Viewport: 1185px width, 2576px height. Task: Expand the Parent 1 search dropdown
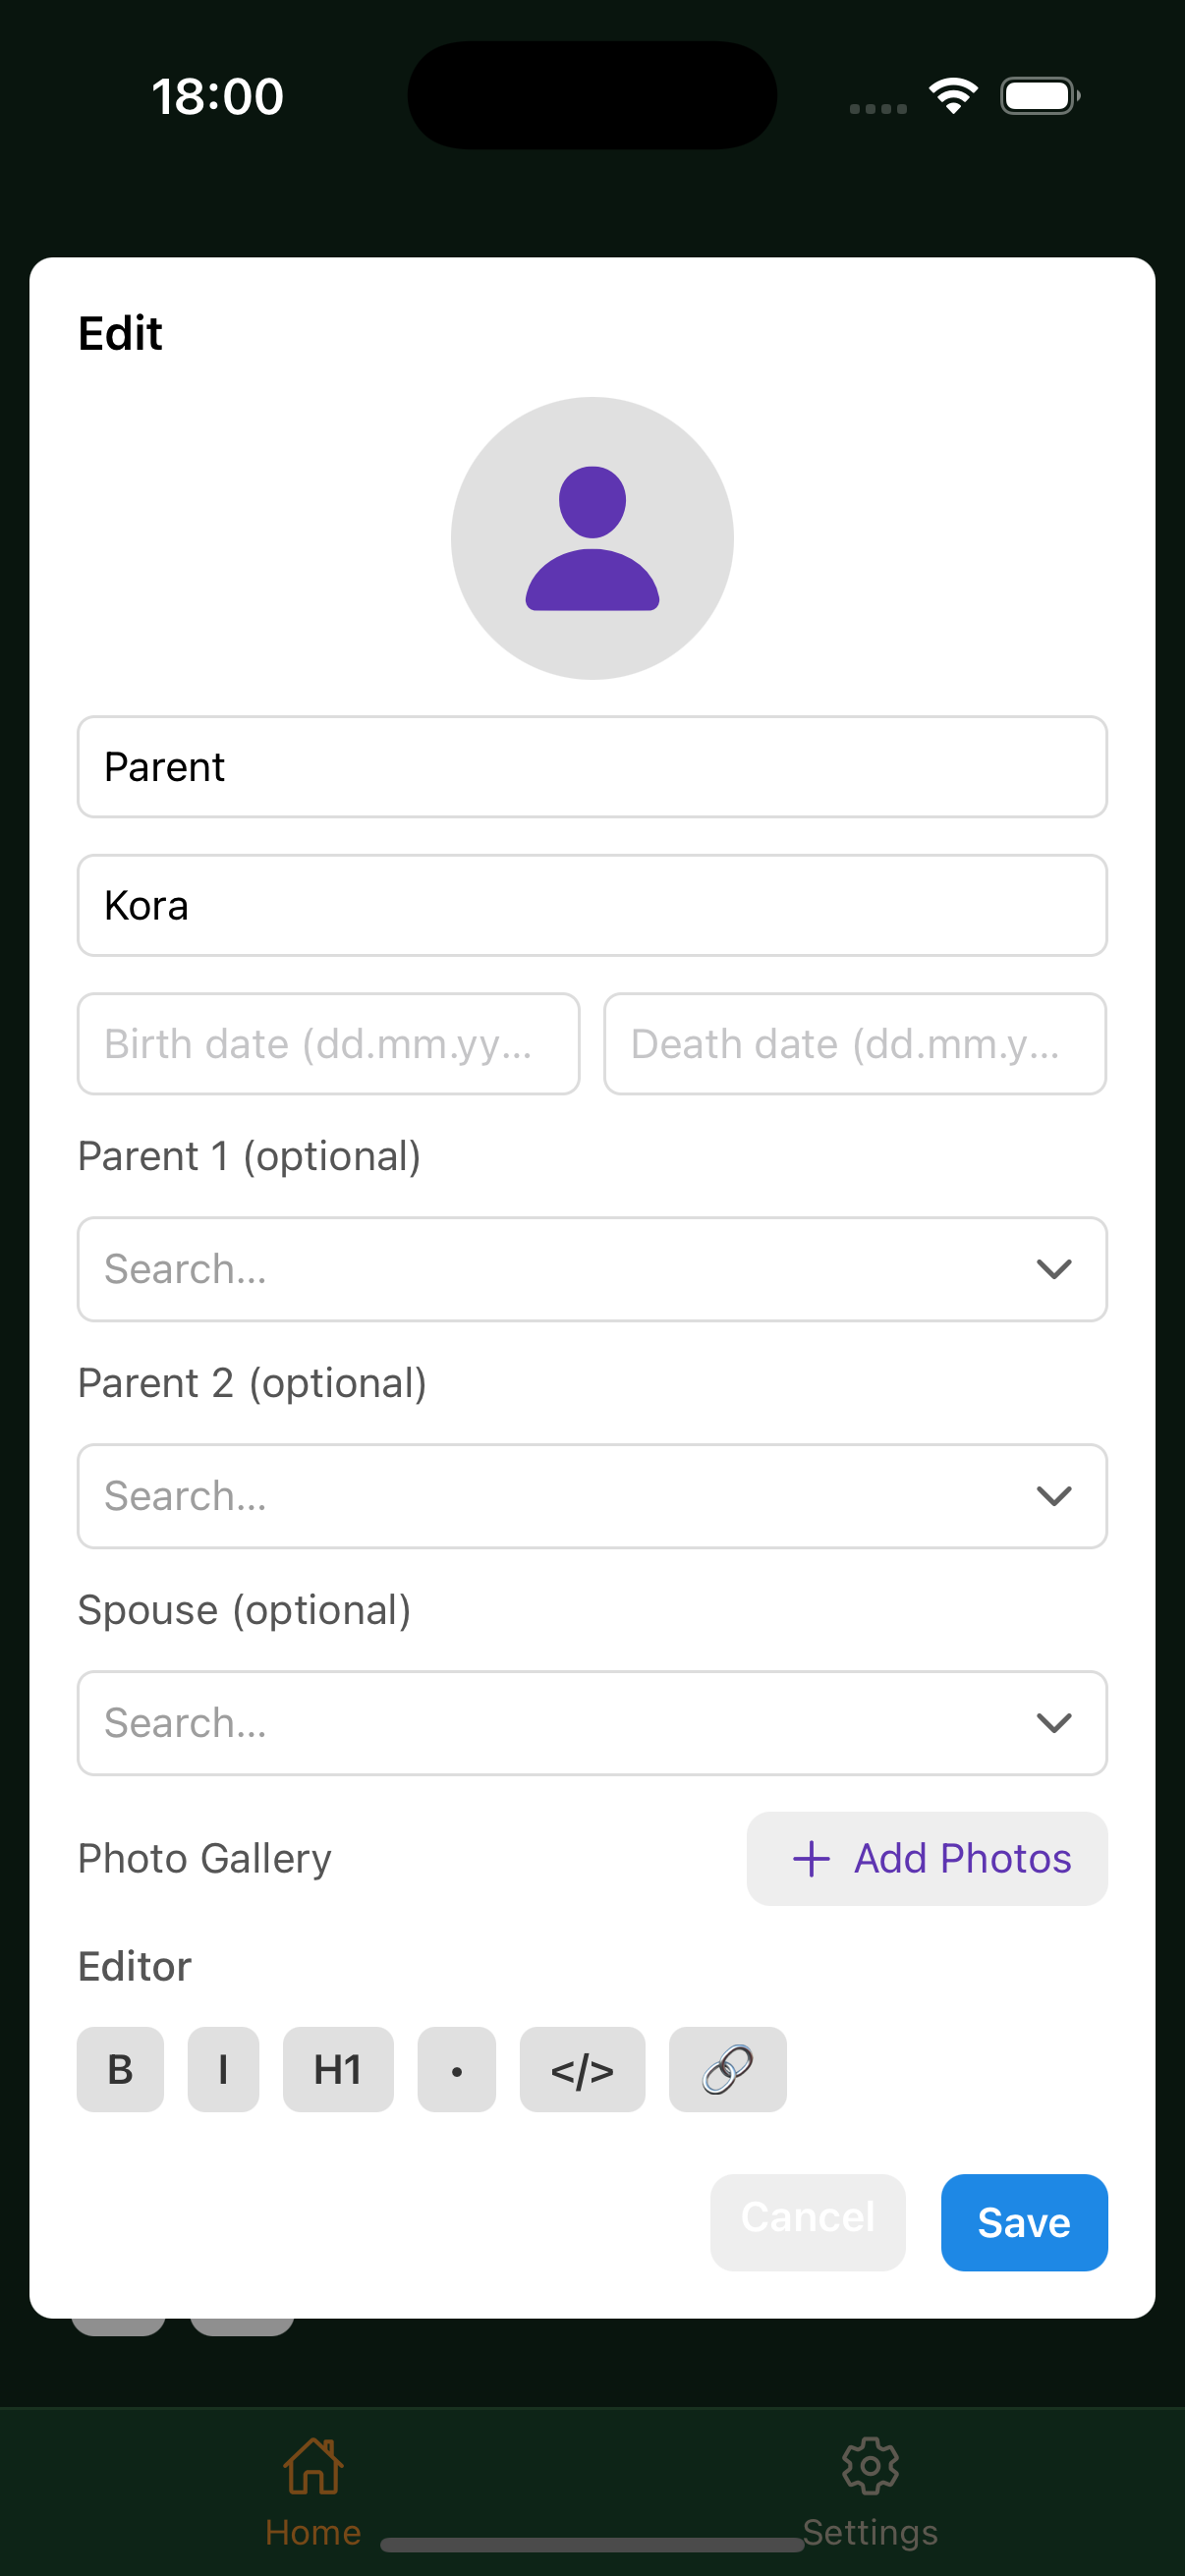click(x=1054, y=1269)
